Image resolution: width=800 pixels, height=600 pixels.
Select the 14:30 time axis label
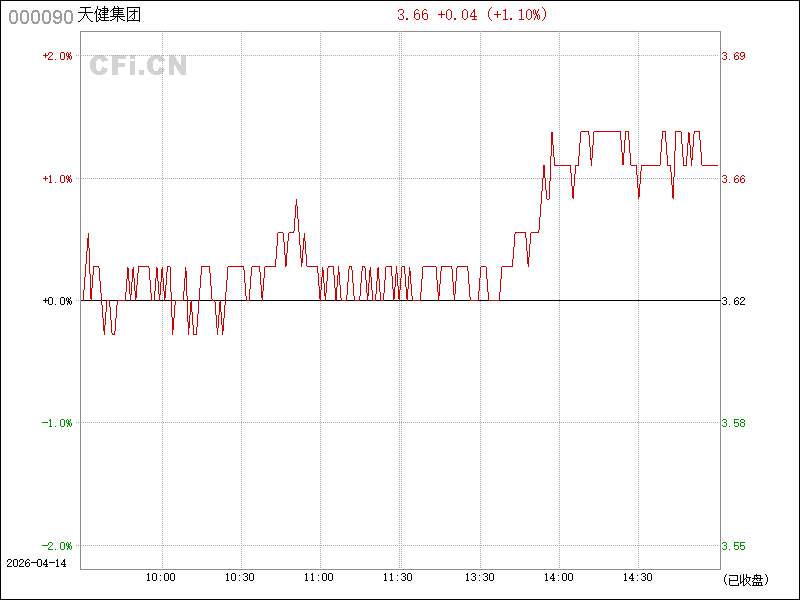coord(638,577)
